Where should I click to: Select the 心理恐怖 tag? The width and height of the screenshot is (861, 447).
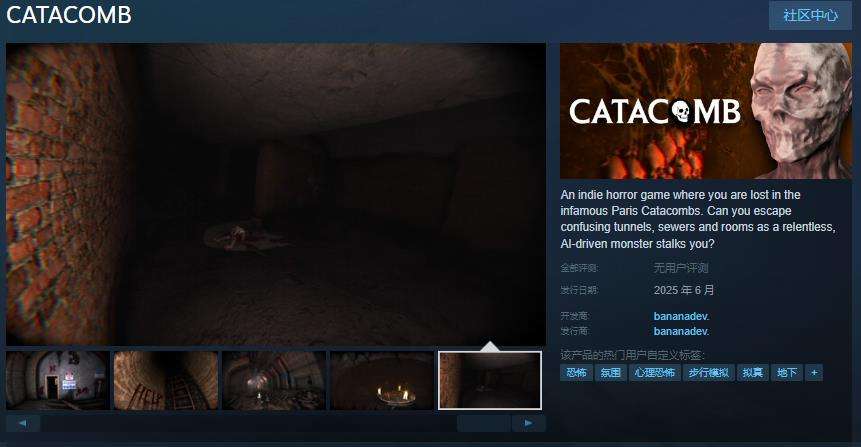[x=655, y=373]
